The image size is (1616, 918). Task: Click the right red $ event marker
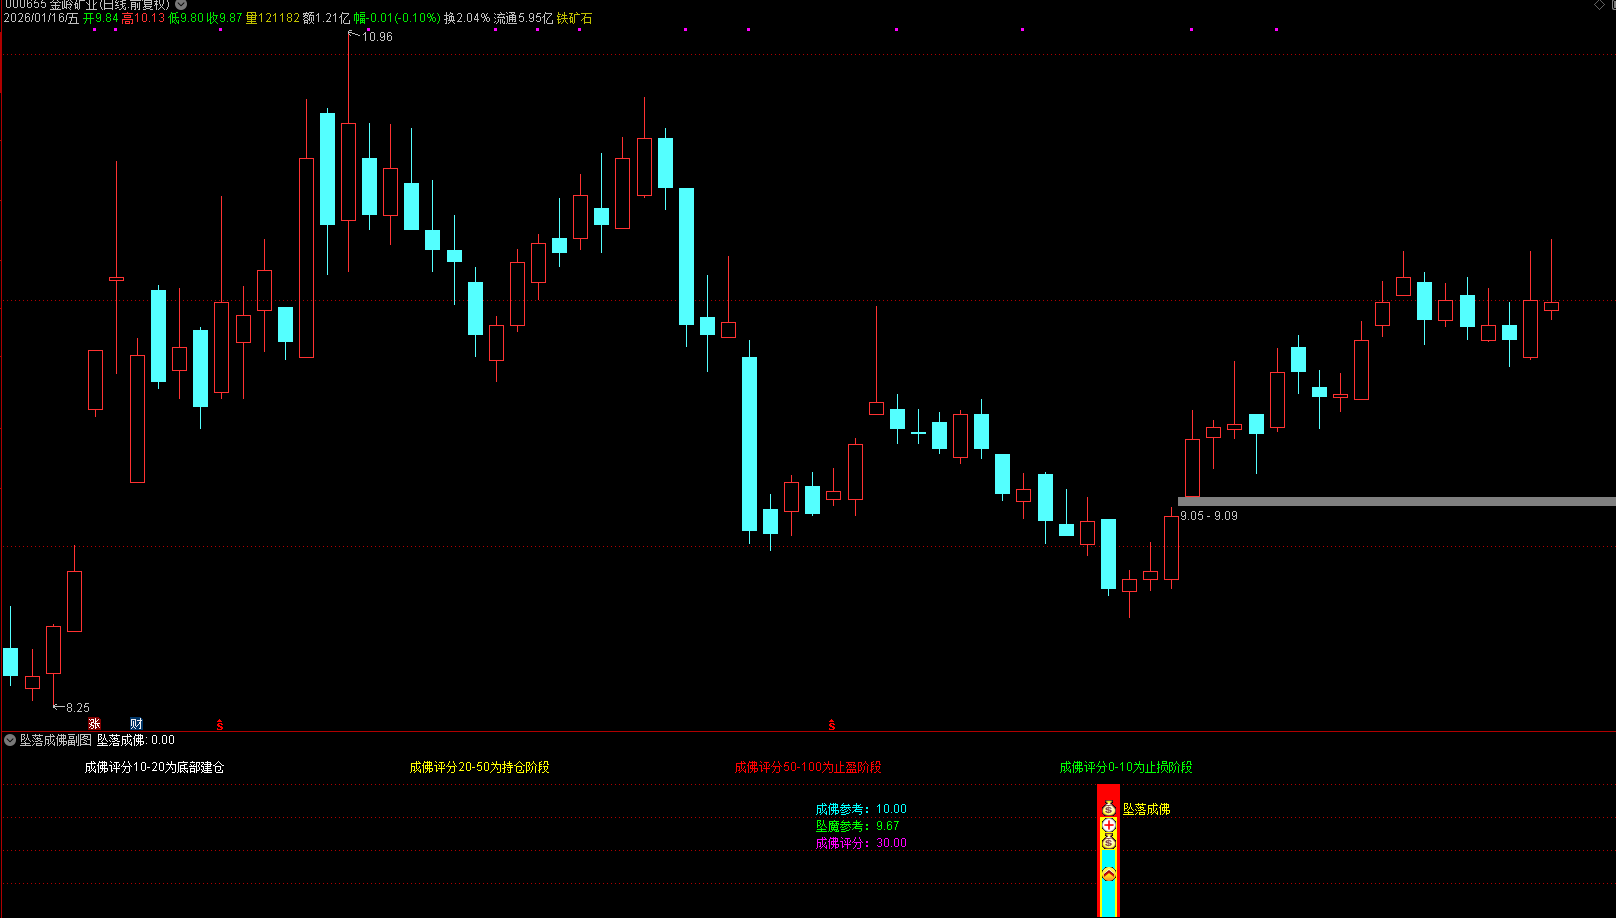[832, 725]
